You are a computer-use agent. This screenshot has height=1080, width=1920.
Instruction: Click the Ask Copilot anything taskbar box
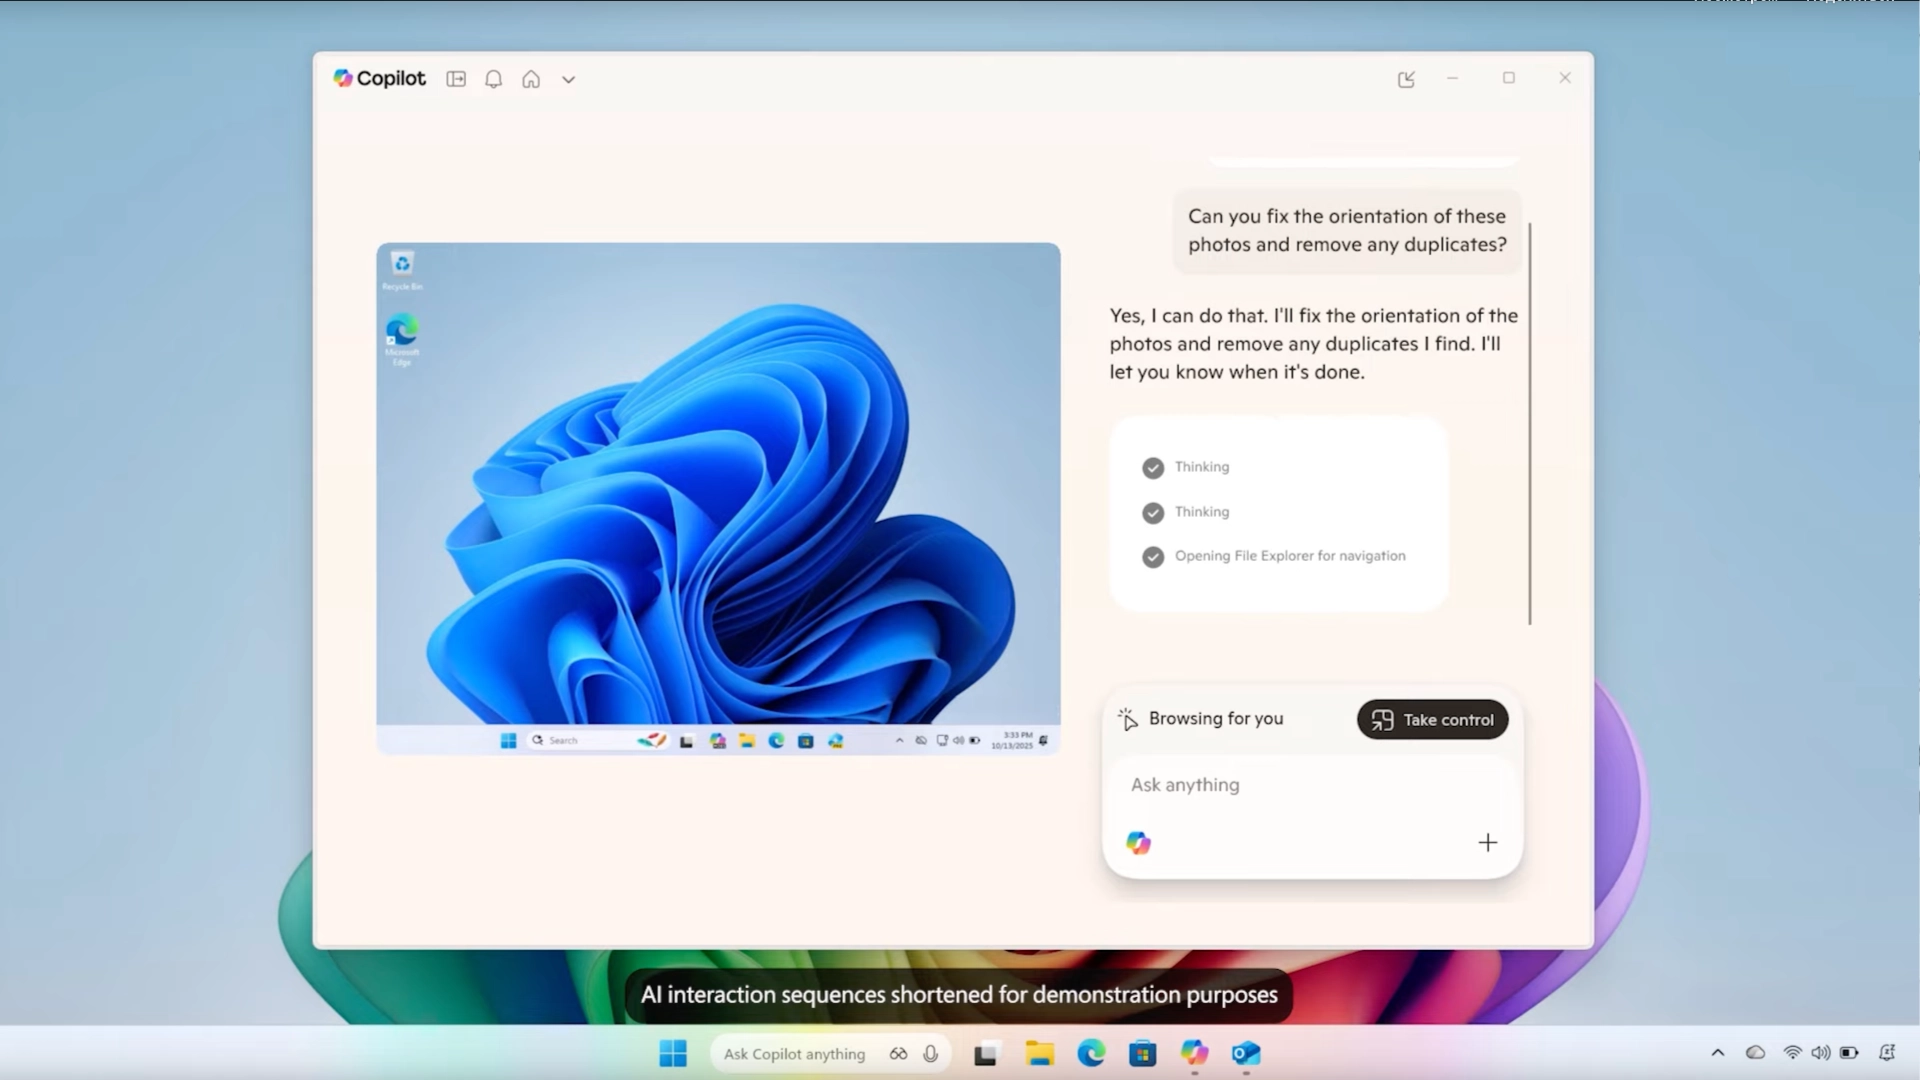(794, 1054)
